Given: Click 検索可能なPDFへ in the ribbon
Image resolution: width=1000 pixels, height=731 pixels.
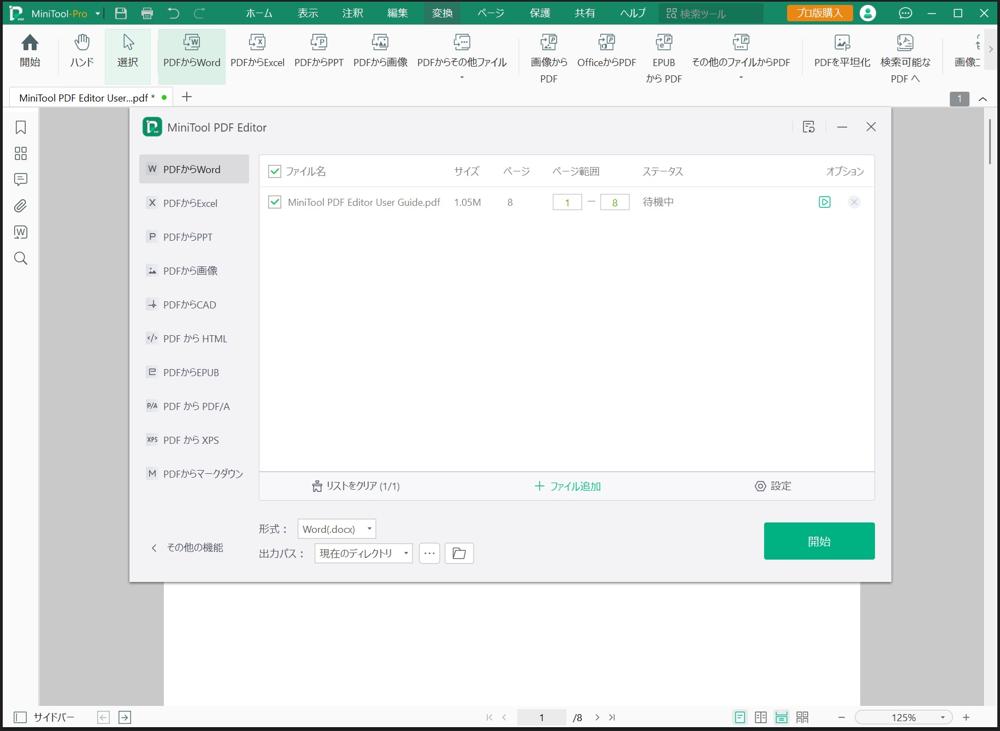Looking at the screenshot, I should (905, 58).
